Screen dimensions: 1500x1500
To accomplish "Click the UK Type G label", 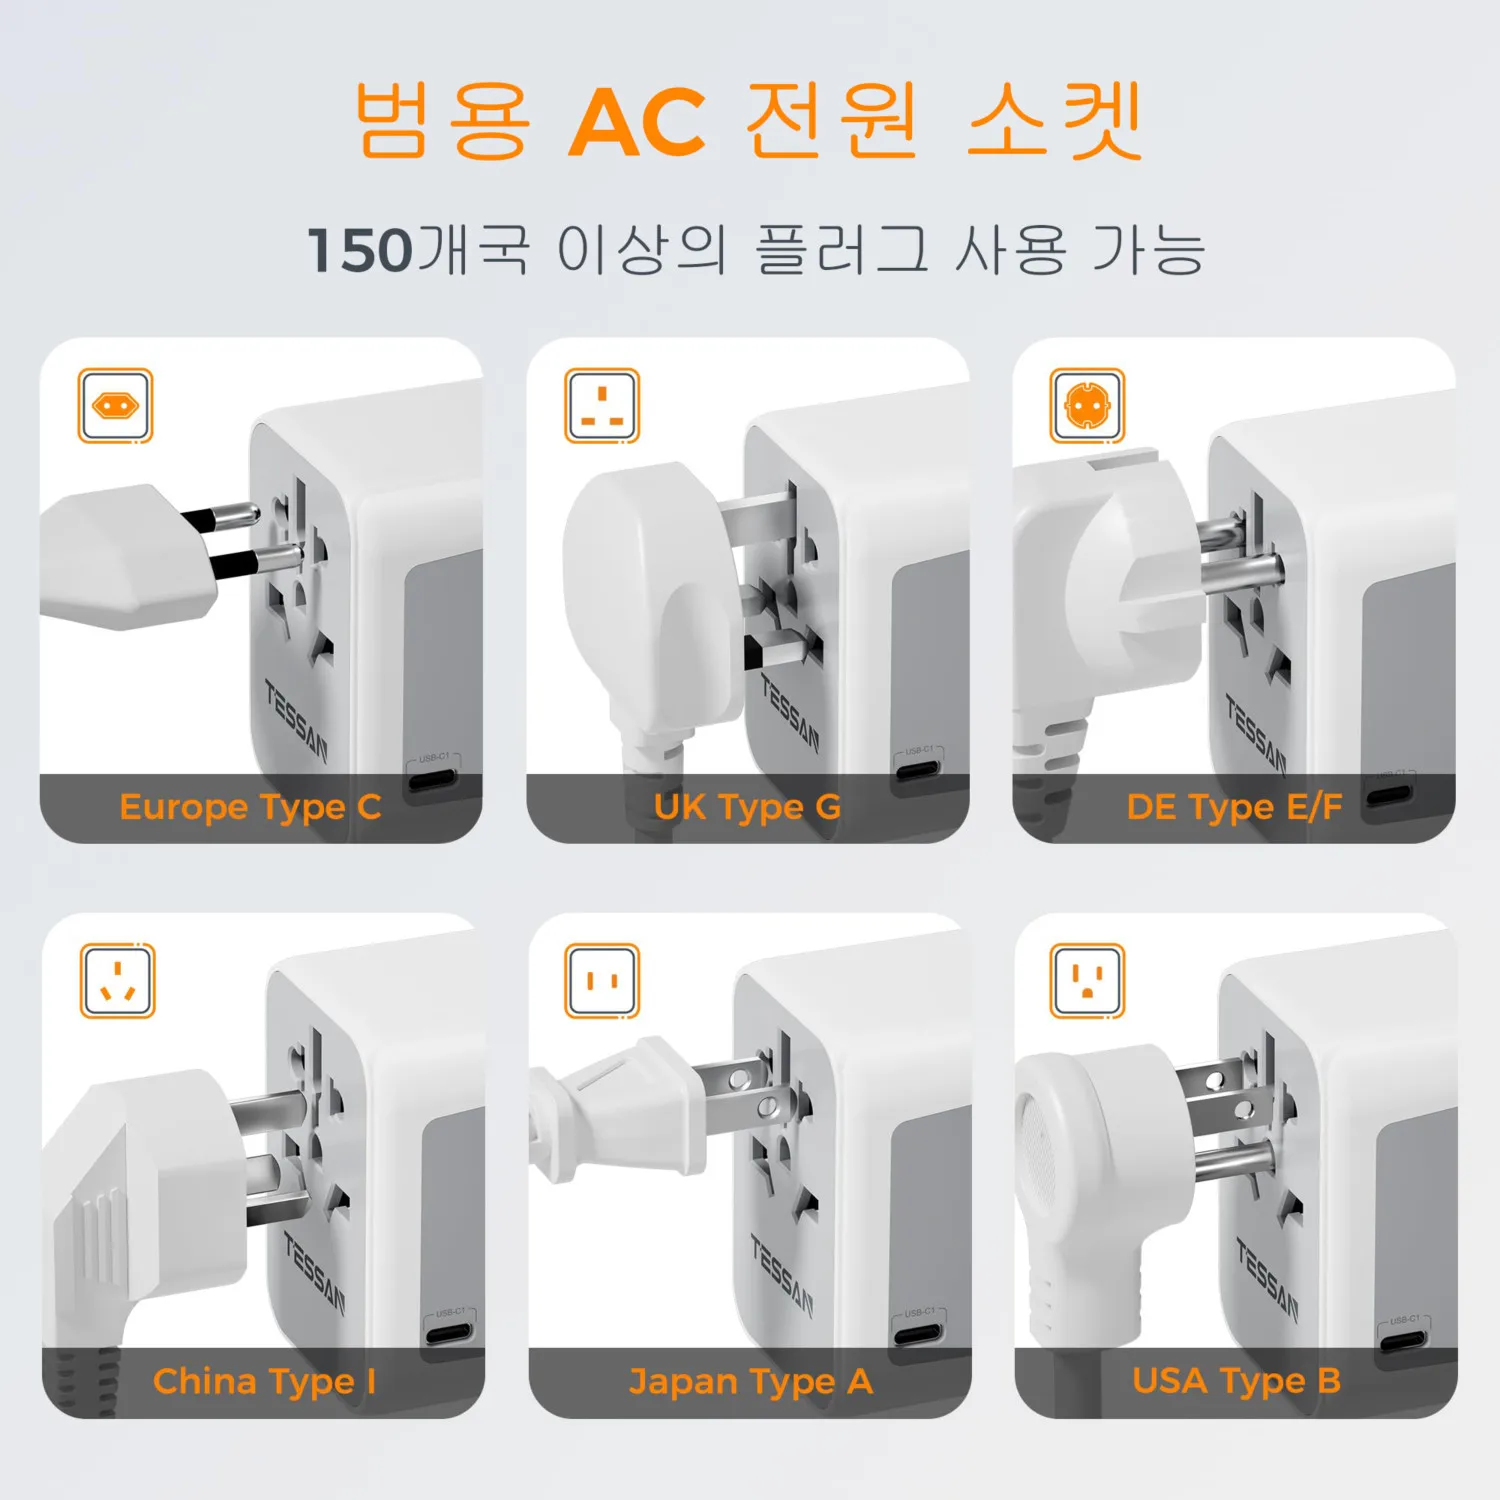I will coord(747,808).
